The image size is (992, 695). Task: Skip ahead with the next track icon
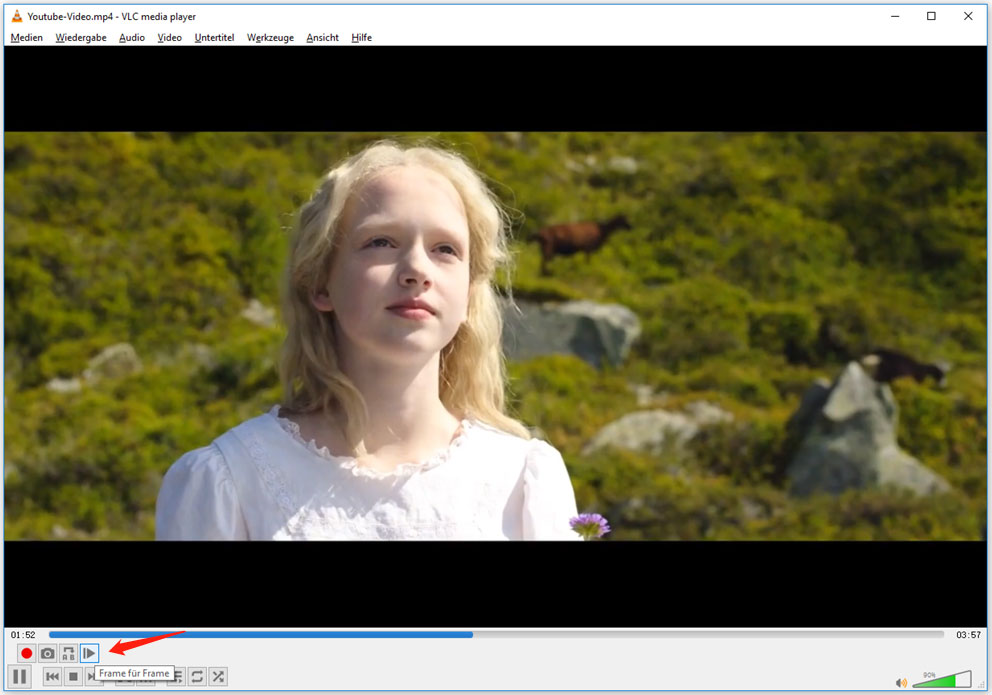[x=95, y=676]
